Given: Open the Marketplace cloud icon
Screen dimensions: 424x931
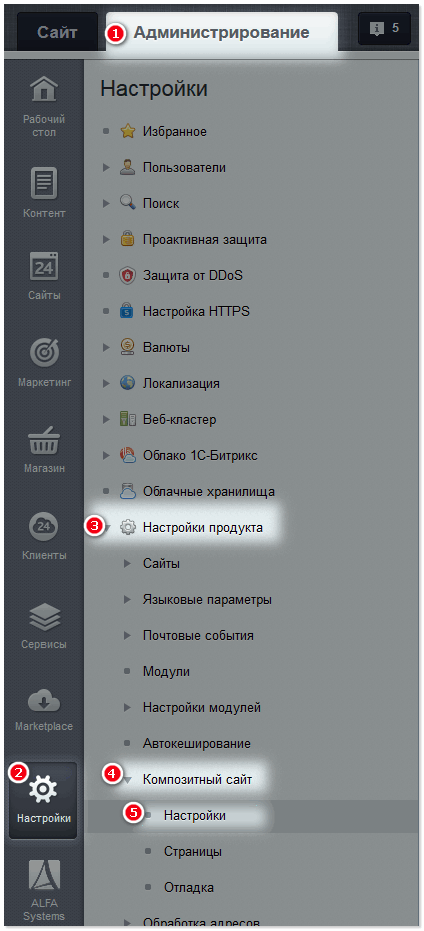Looking at the screenshot, I should 44,702.
